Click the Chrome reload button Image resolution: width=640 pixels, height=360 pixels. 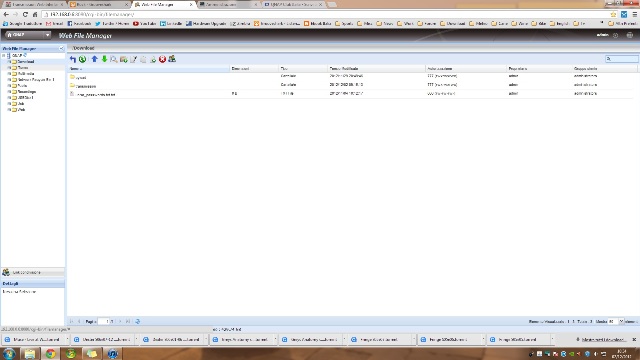(25, 14)
